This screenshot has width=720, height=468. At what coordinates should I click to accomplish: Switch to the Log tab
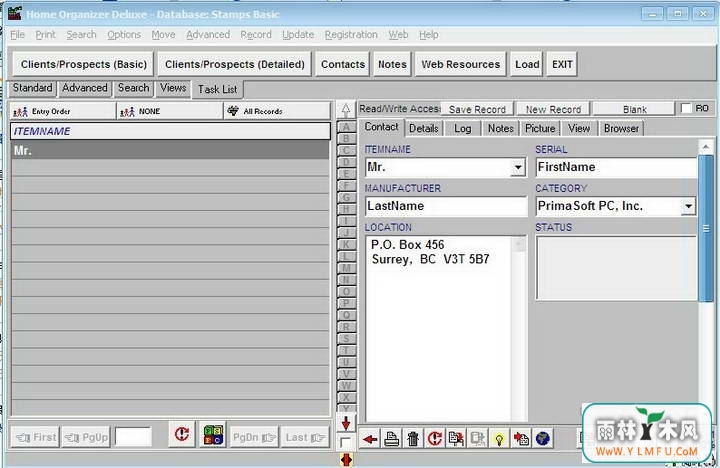[462, 129]
